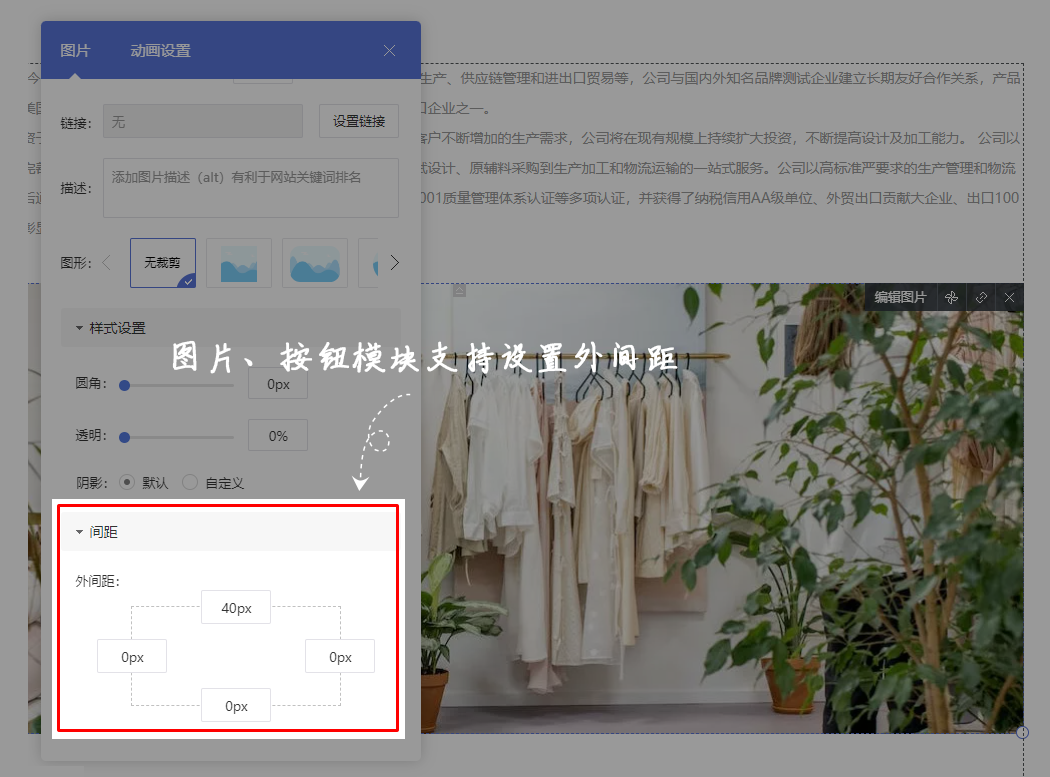Choose the 无裁剪 shape option
The image size is (1050, 777).
tap(163, 263)
